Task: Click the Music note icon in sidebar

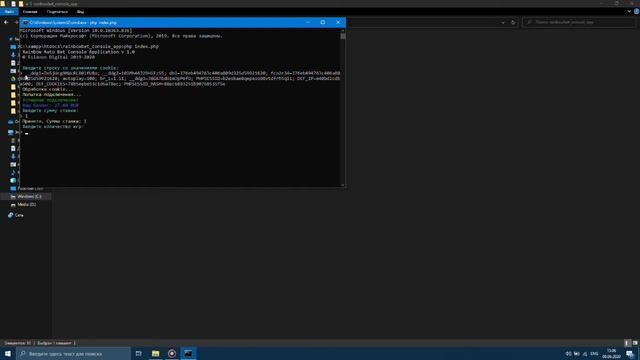Action: 13,172
